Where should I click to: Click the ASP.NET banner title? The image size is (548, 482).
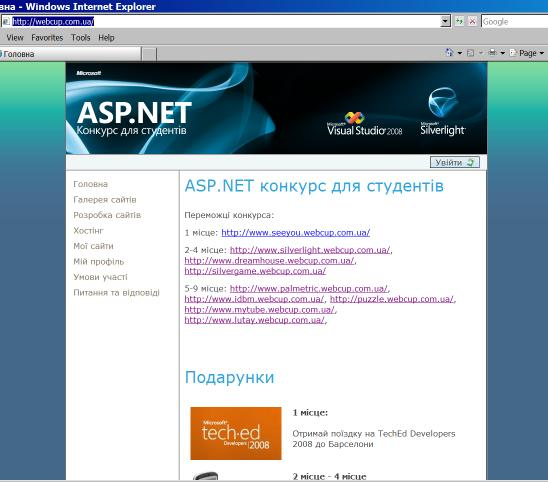[134, 113]
